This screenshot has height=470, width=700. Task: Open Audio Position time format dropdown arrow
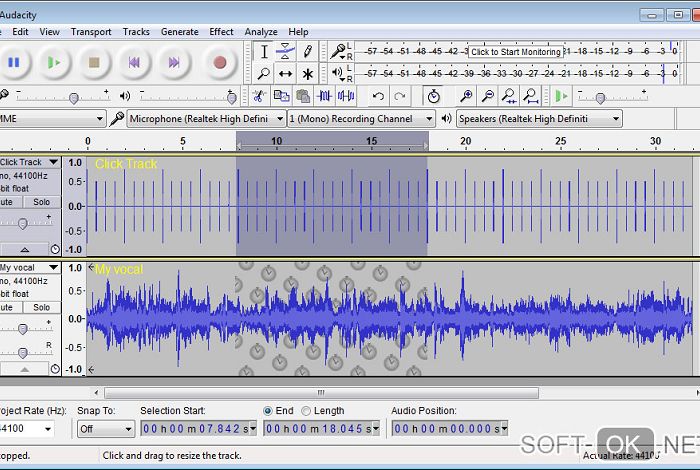pyautogui.click(x=504, y=428)
